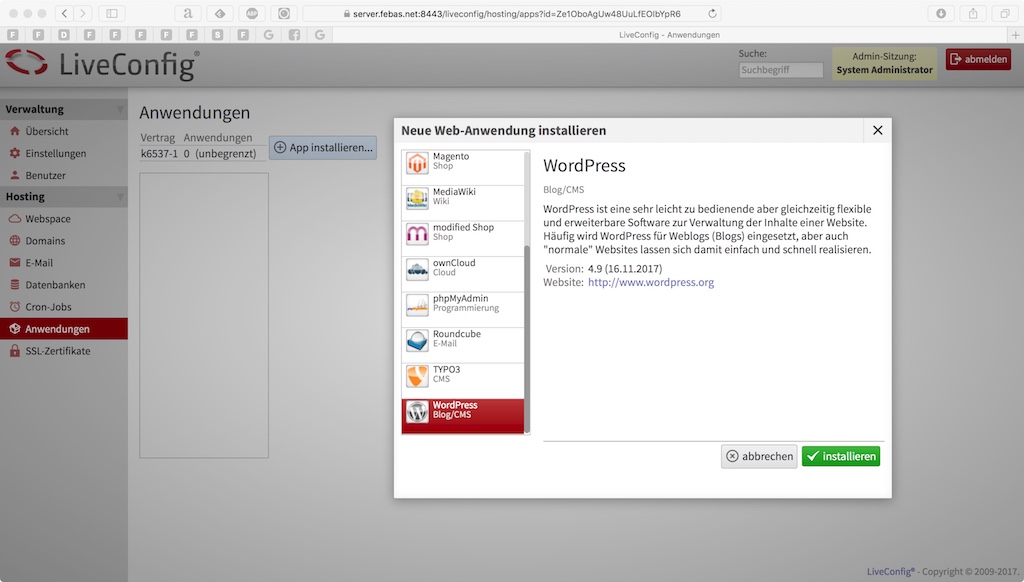1024x582 pixels.
Task: Click the LiveConfig logo
Action: click(102, 65)
